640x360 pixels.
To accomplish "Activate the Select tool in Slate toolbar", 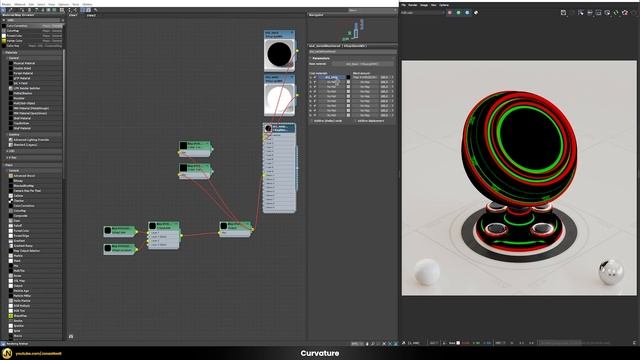I will (x=3, y=10).
